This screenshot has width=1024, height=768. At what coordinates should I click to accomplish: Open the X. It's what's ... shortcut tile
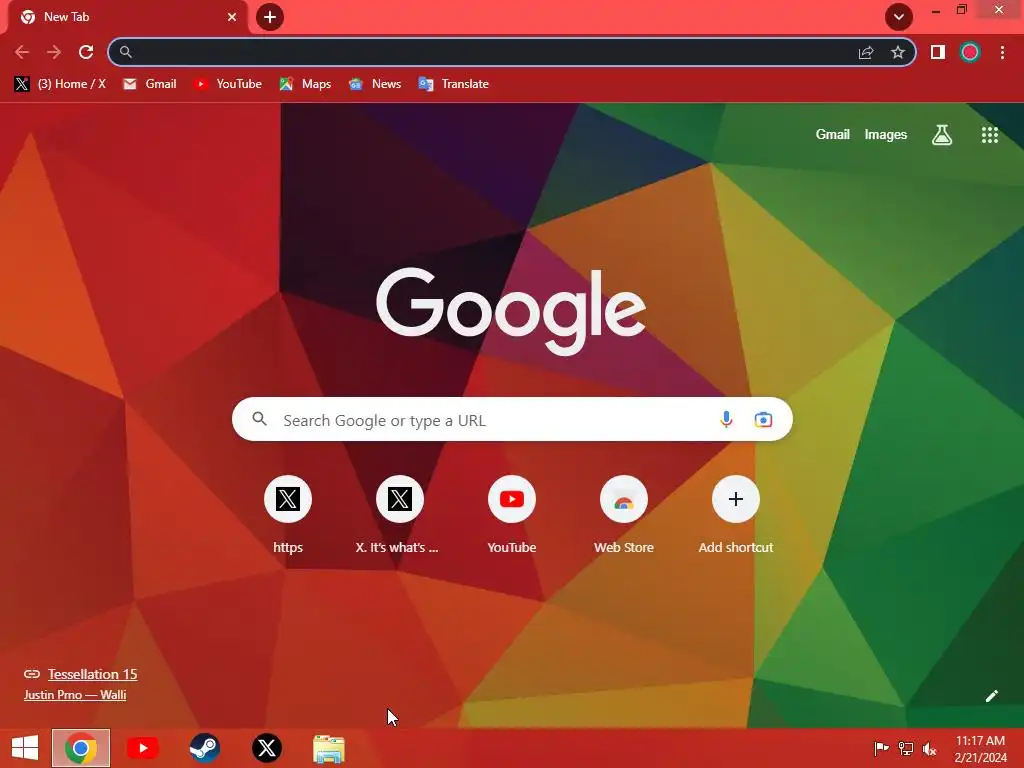[400, 515]
